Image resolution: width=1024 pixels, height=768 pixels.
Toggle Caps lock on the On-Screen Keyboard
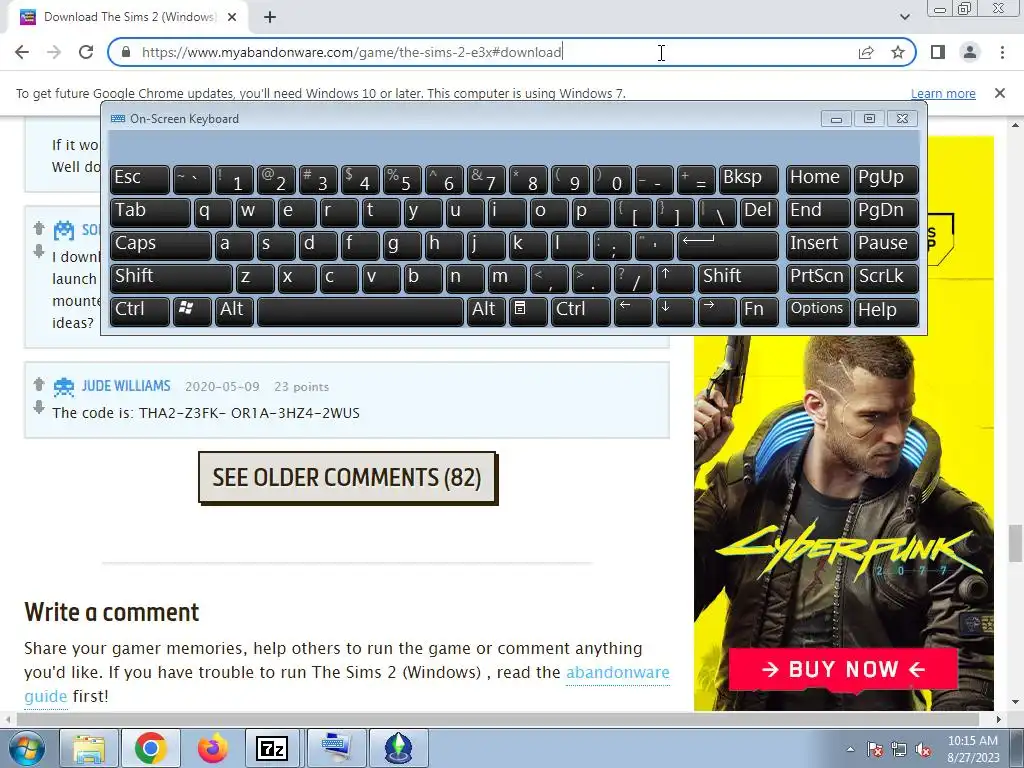[x=161, y=245]
